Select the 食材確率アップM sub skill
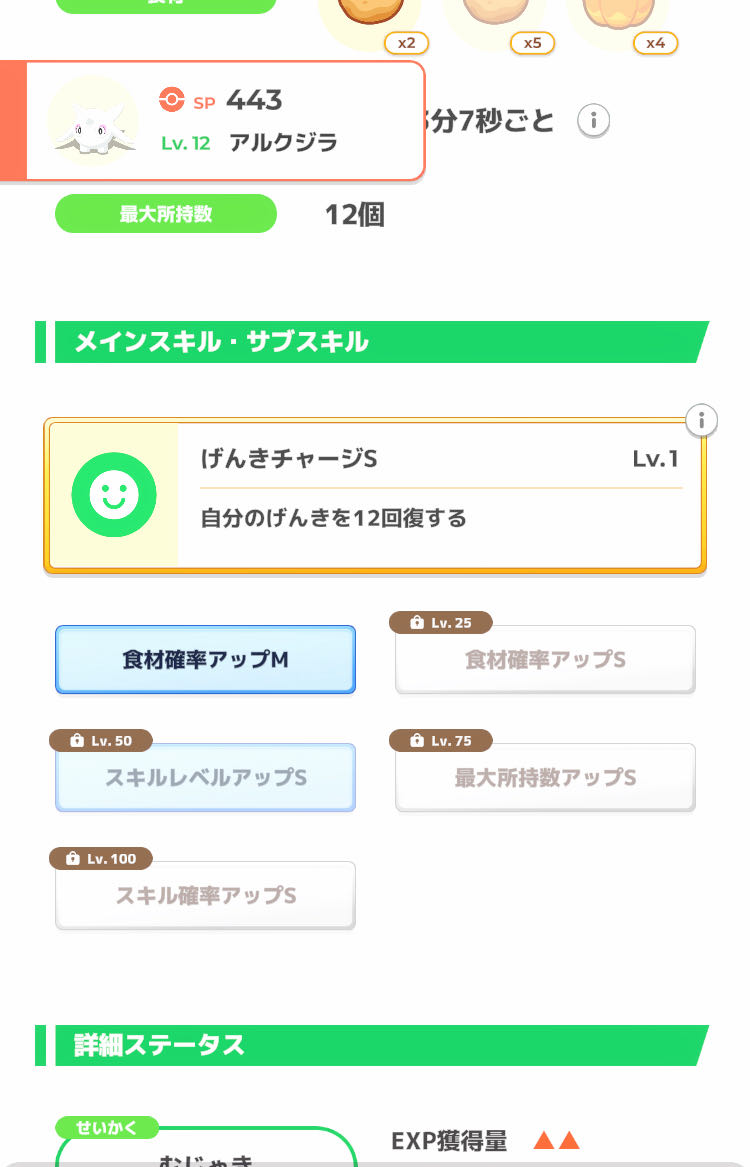The width and height of the screenshot is (750, 1167). click(205, 660)
